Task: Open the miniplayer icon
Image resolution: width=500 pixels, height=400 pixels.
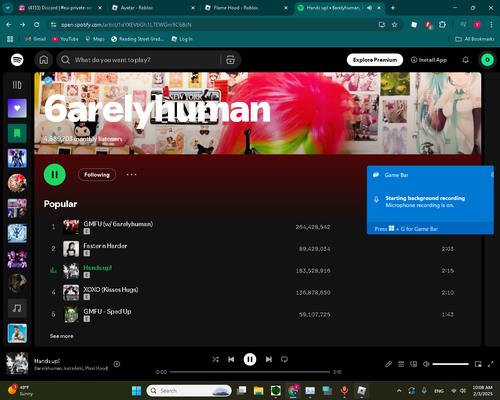Action: click(x=478, y=364)
